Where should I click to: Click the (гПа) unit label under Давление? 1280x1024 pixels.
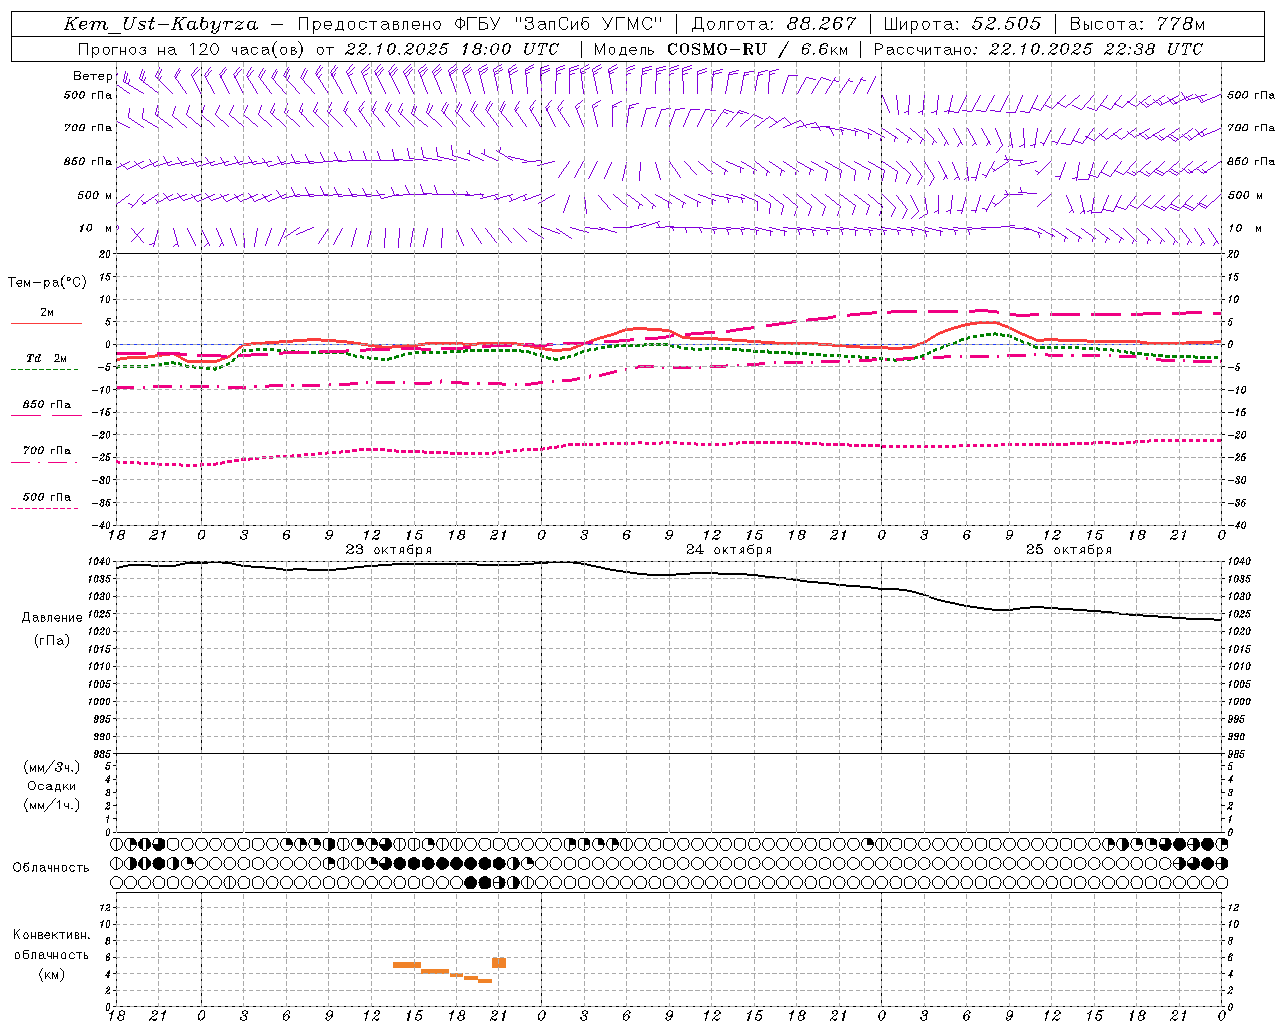coord(52,640)
